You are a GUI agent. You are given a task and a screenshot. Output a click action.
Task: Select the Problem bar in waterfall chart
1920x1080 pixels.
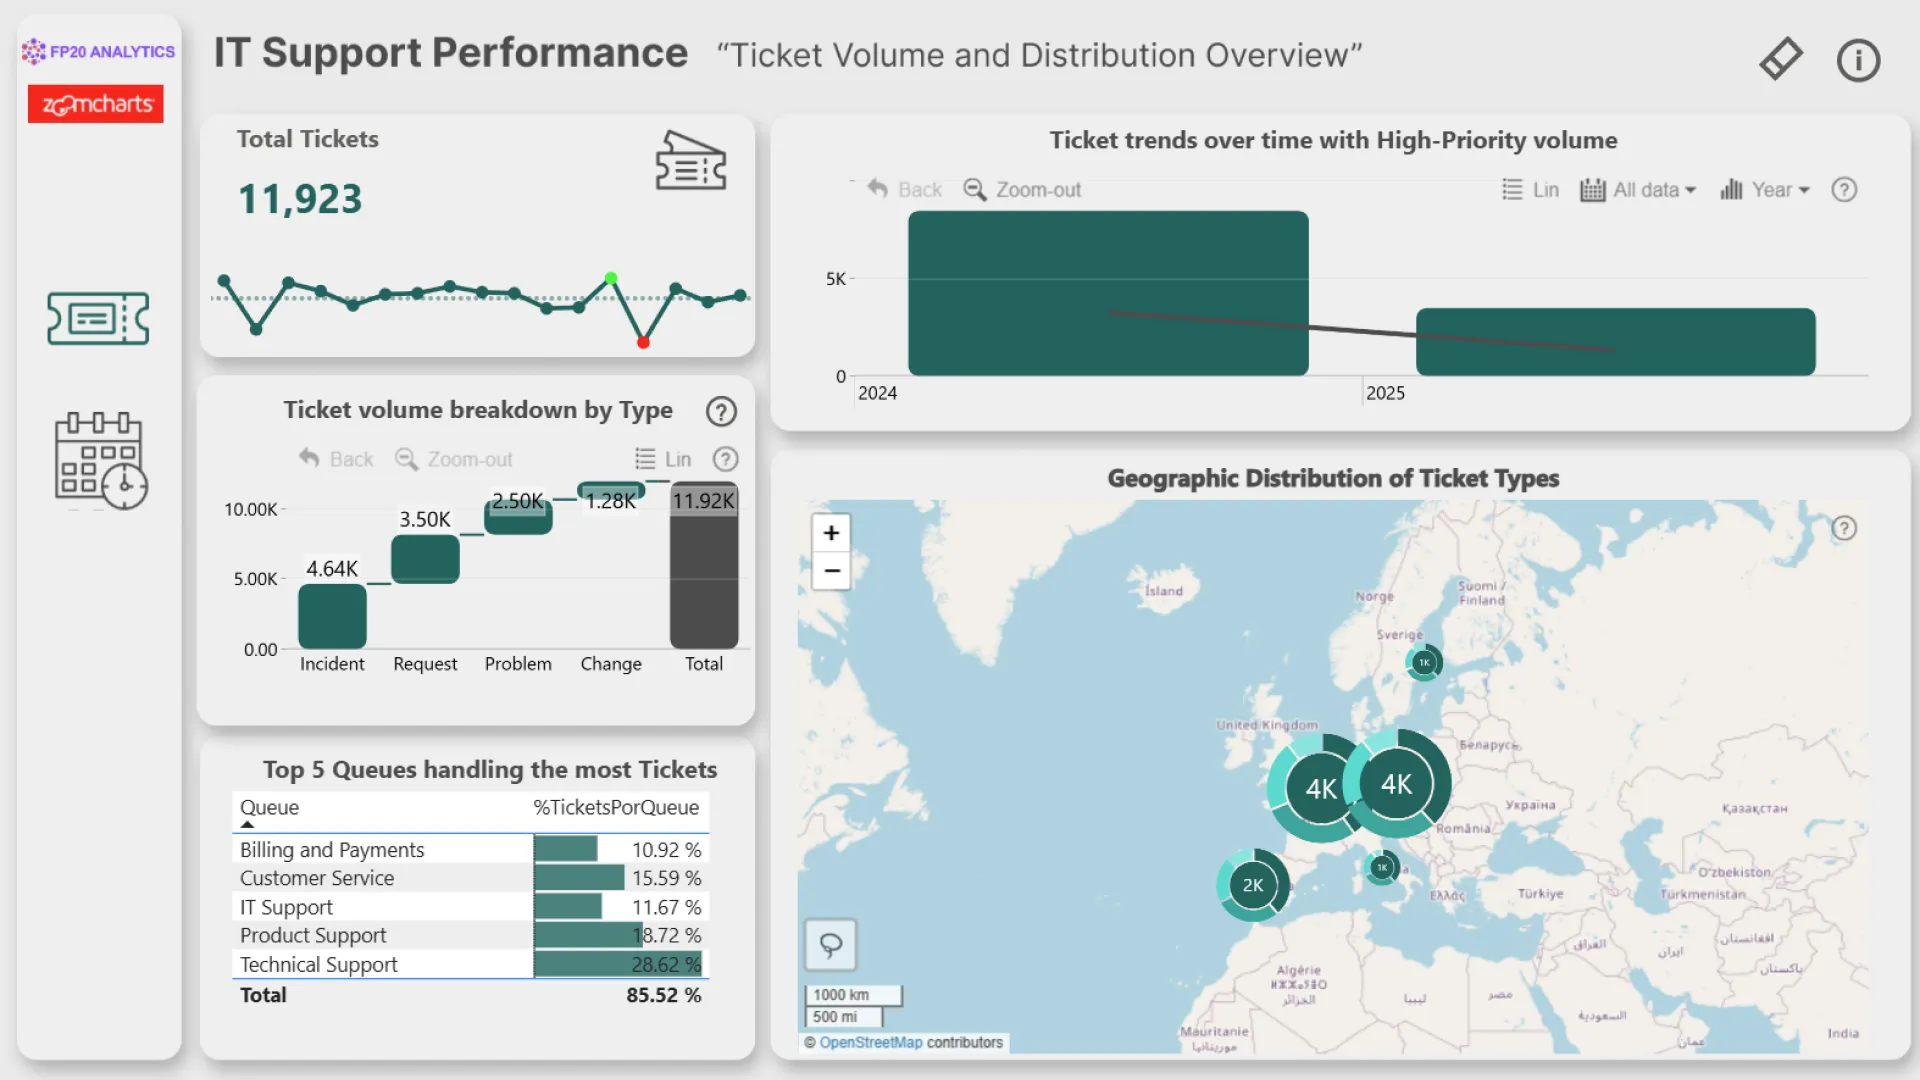click(518, 517)
